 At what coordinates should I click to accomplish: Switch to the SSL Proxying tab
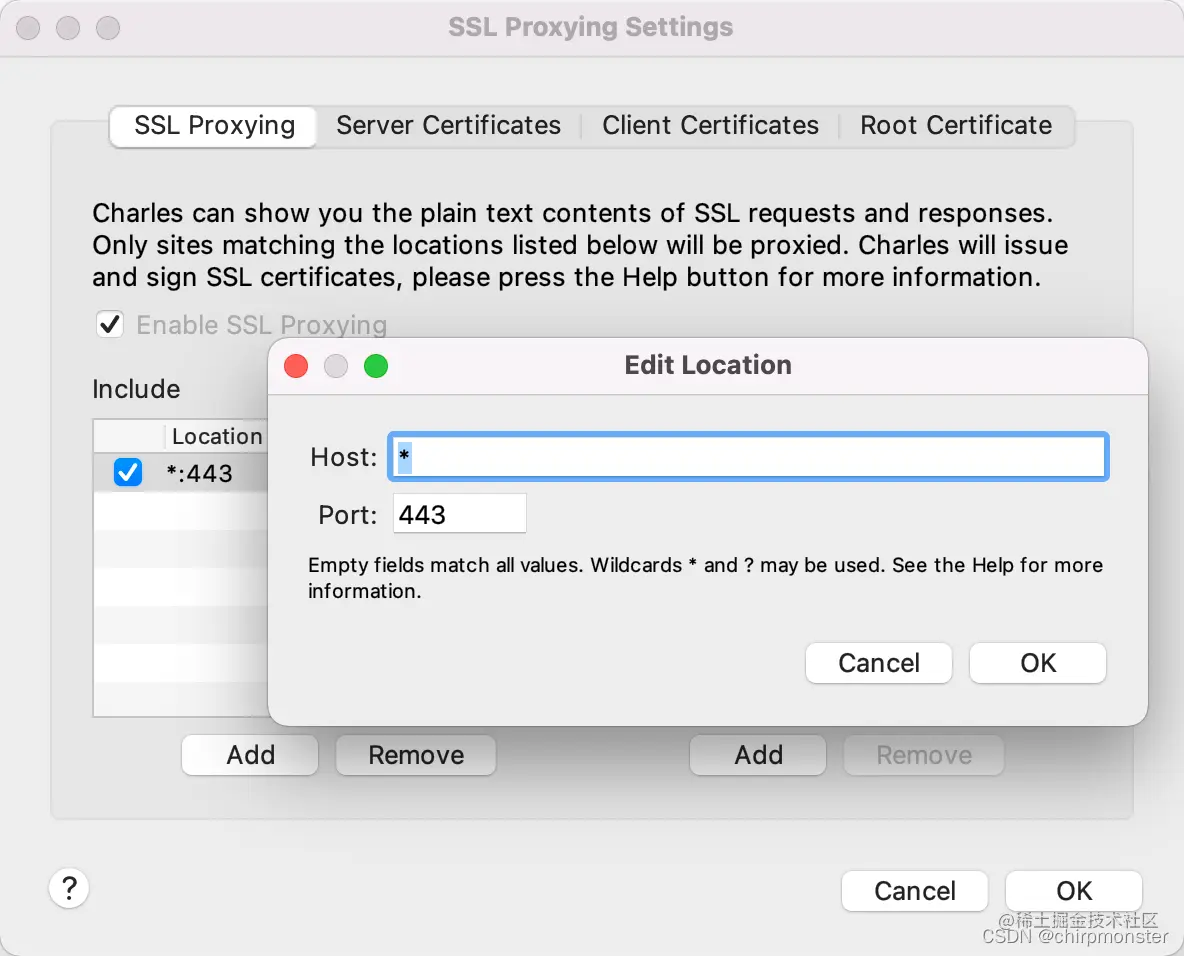214,125
